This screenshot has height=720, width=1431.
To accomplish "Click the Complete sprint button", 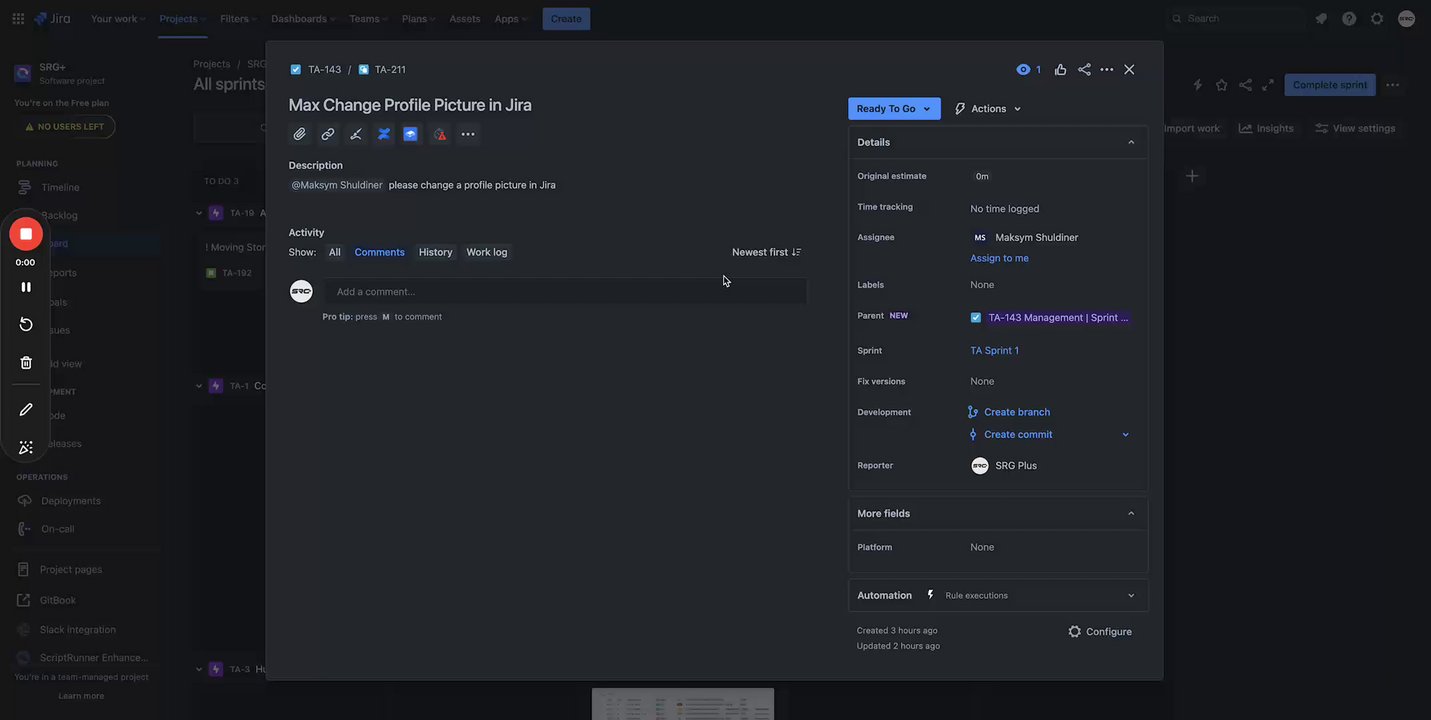I will [x=1330, y=85].
